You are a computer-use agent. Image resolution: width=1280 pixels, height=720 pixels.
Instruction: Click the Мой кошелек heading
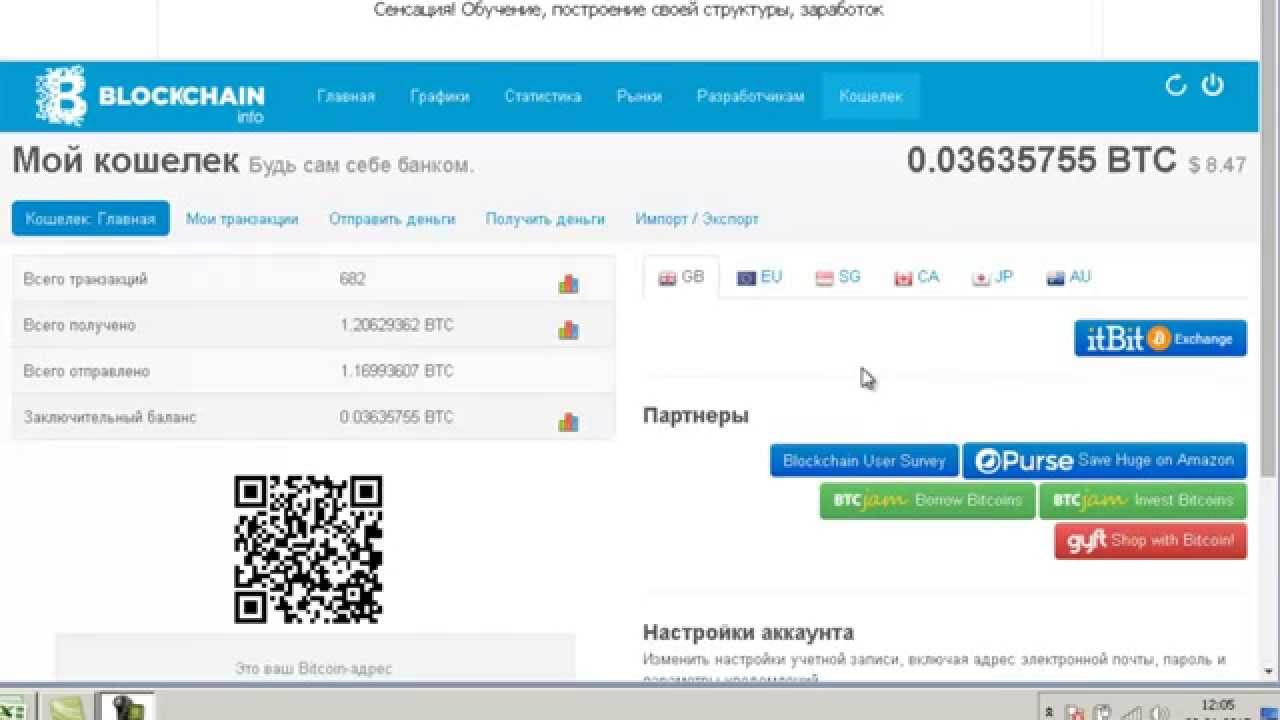click(x=126, y=160)
